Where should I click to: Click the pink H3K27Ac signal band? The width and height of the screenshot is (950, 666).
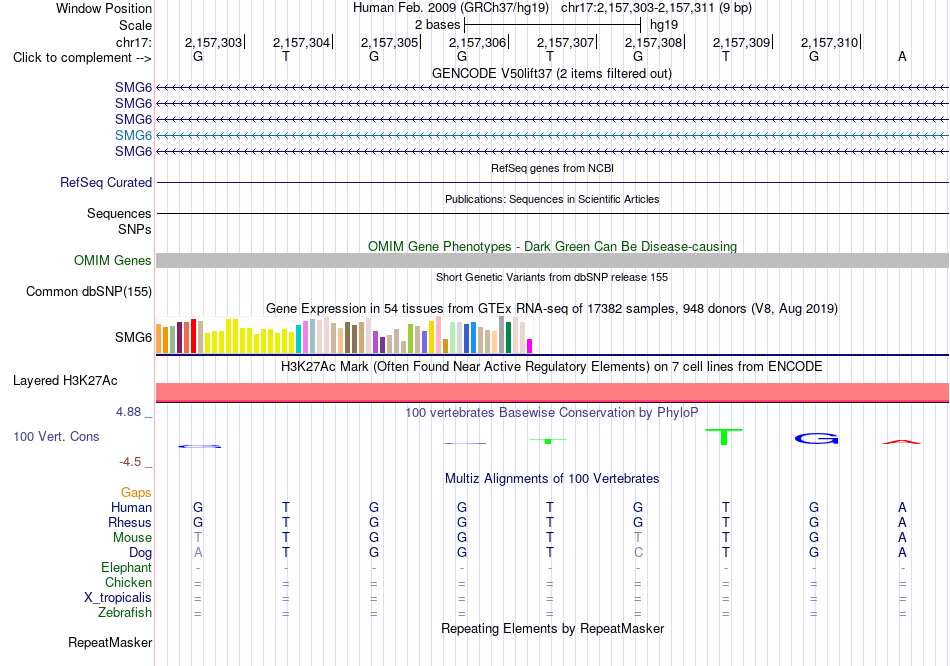552,392
